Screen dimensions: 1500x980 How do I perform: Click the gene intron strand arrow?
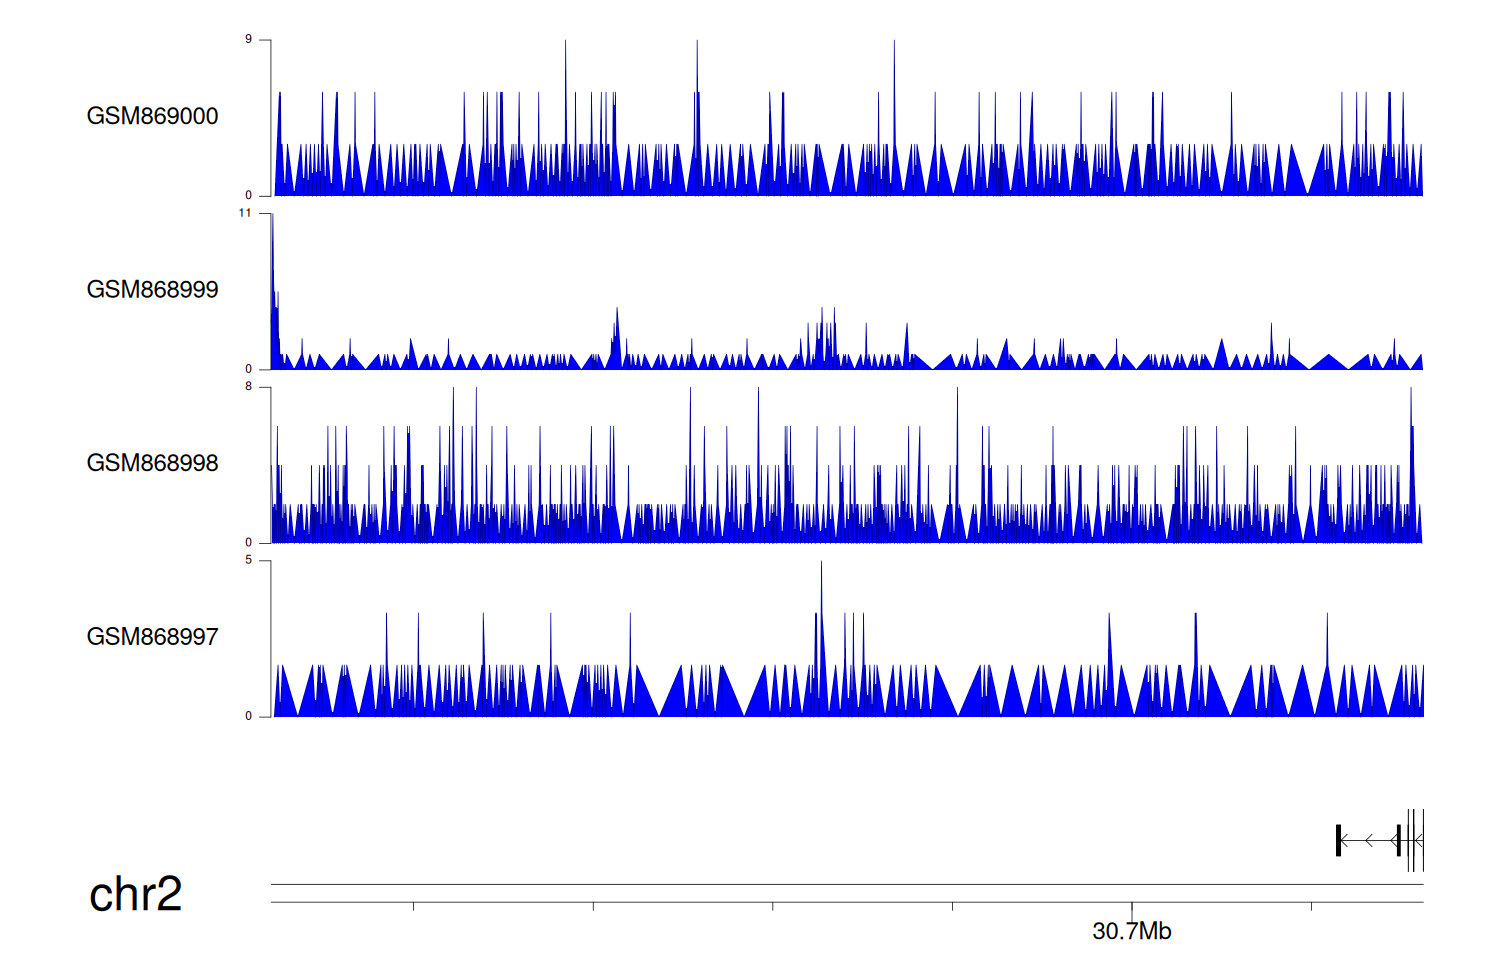1368,840
